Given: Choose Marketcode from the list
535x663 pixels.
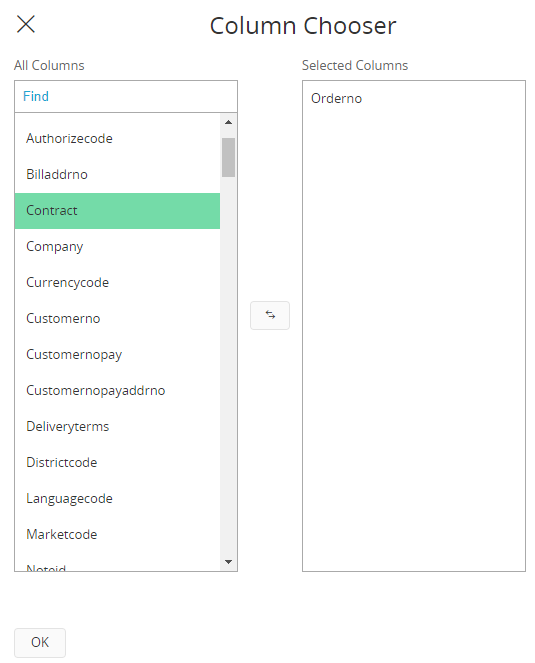Looking at the screenshot, I should click(x=117, y=534).
